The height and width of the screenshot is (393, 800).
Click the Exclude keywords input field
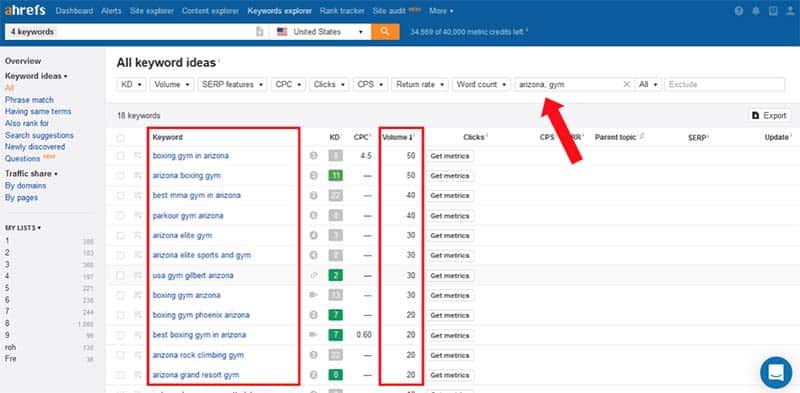tap(724, 84)
